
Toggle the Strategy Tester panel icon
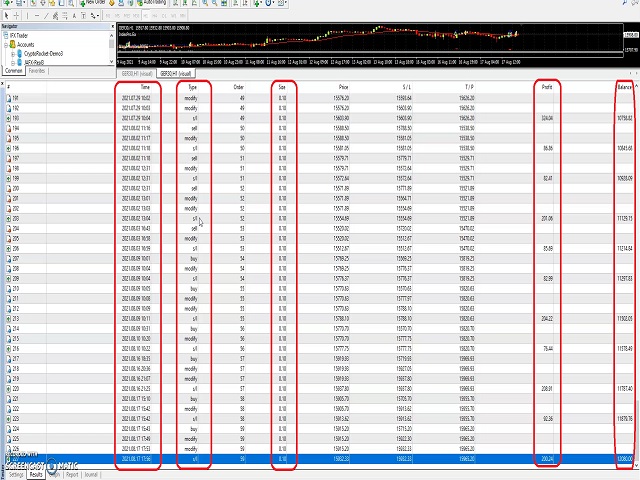tap(71, 3)
